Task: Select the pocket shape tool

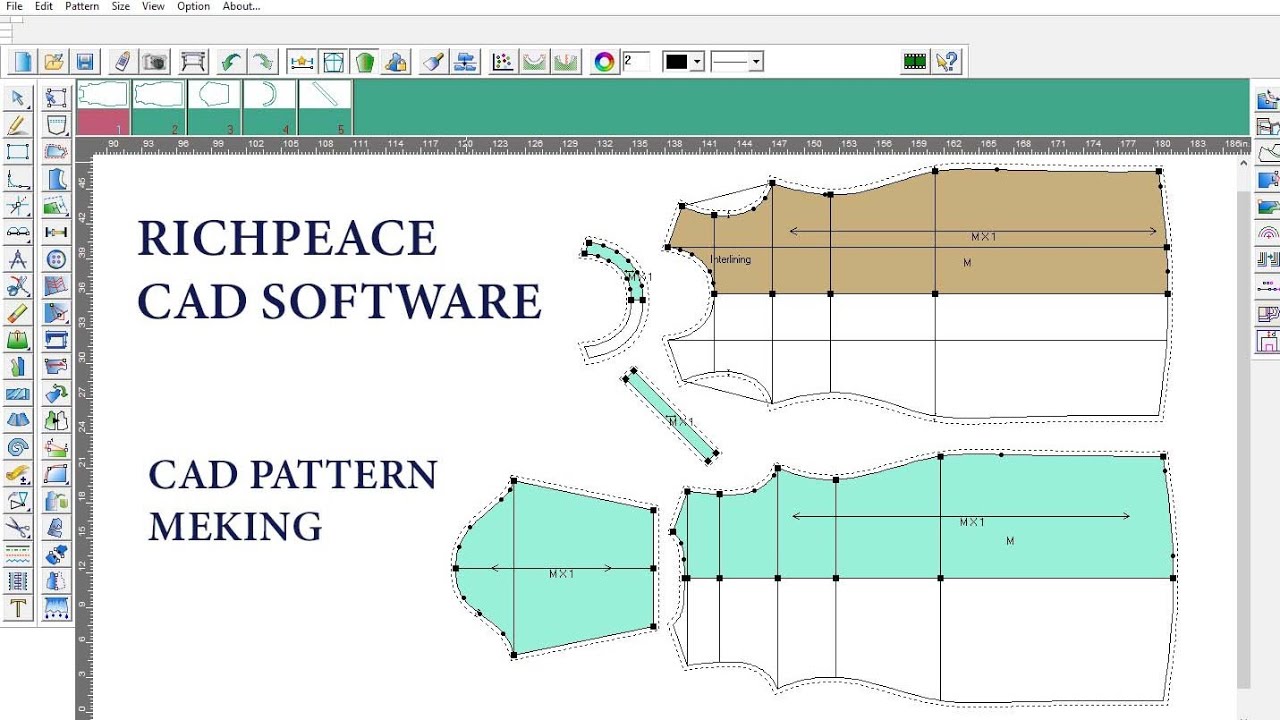Action: [56, 125]
